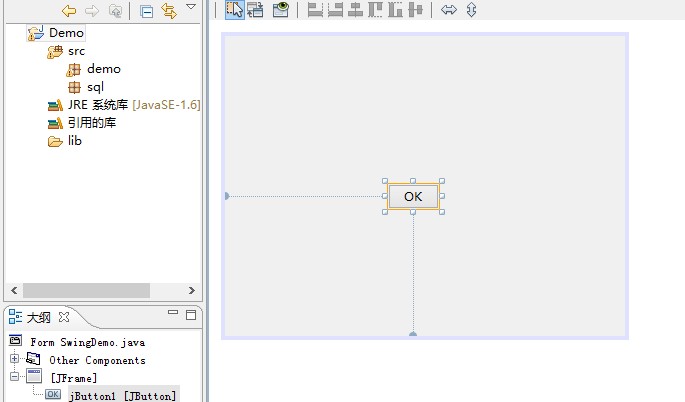This screenshot has height=402, width=685.
Task: Select the Demo project node
Action: click(x=66, y=33)
